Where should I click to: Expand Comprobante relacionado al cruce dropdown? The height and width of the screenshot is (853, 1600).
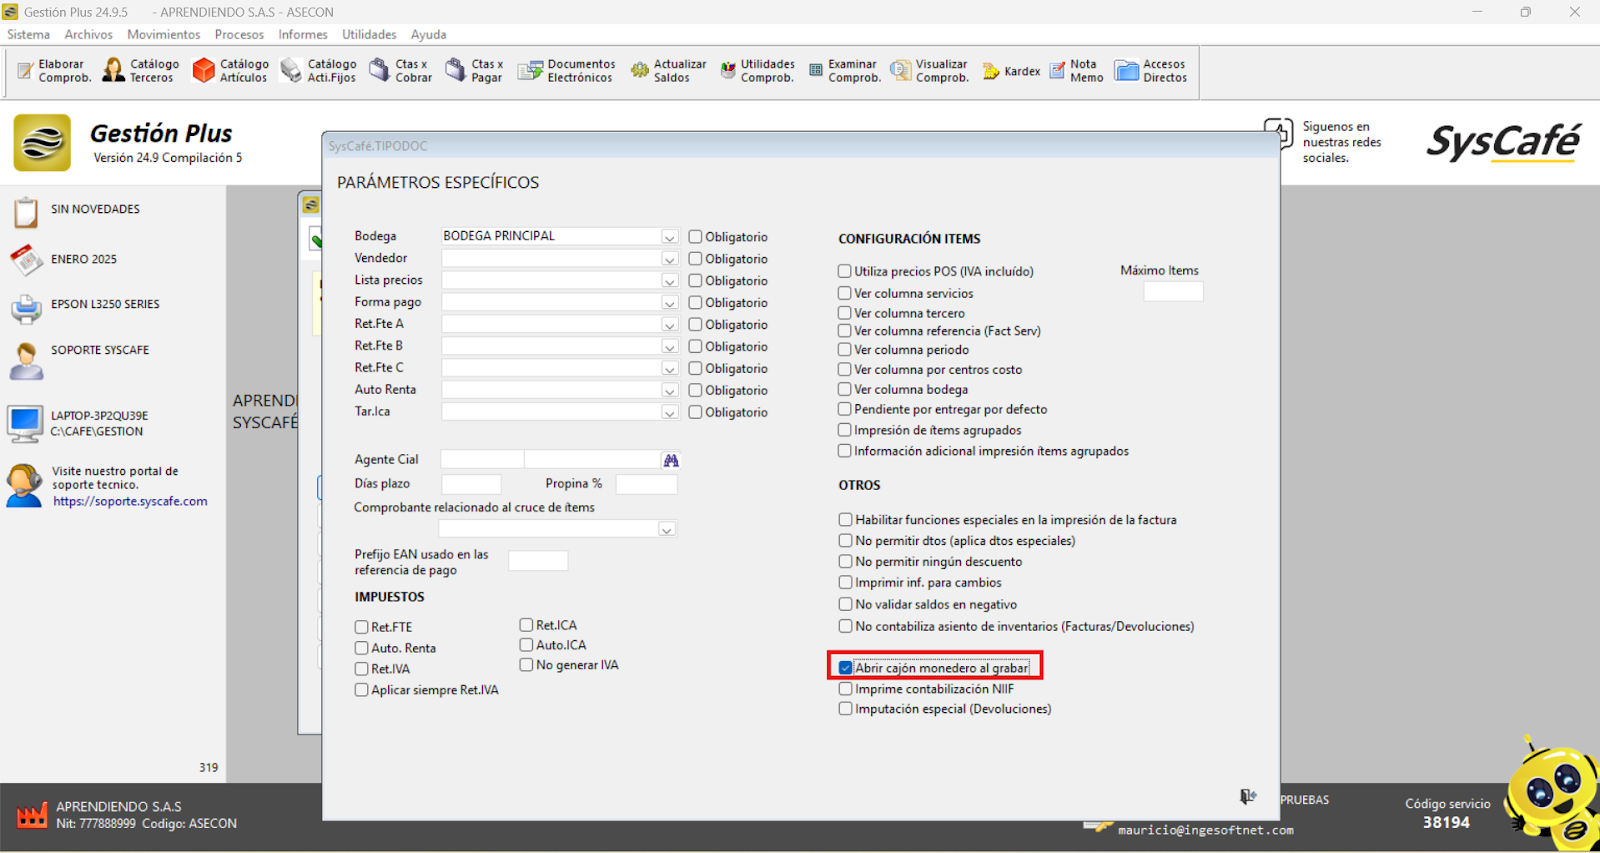[x=666, y=529]
